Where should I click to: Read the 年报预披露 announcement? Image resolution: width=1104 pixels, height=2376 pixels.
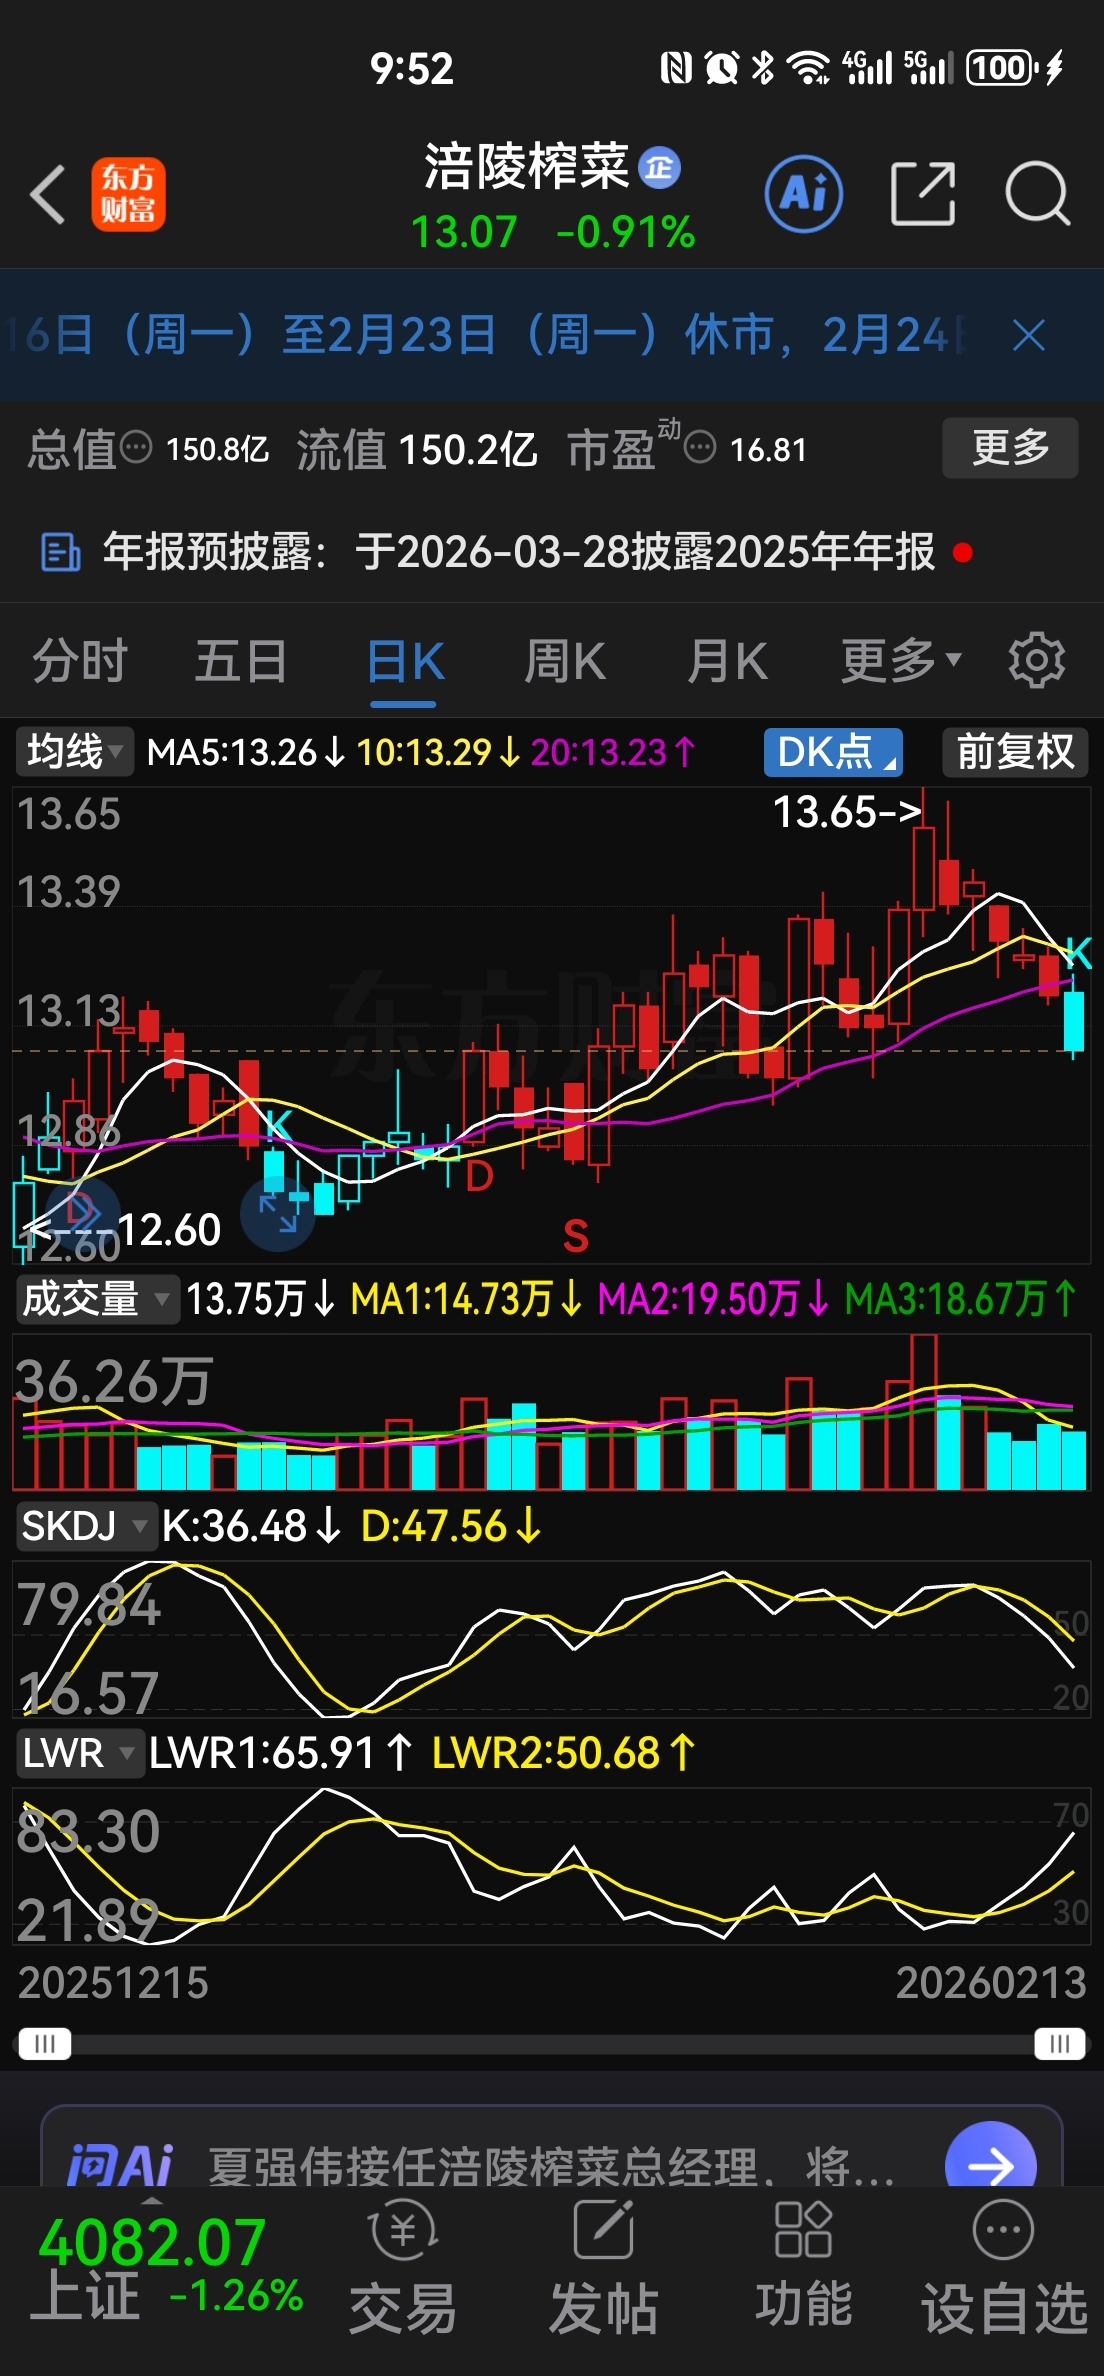coord(519,552)
